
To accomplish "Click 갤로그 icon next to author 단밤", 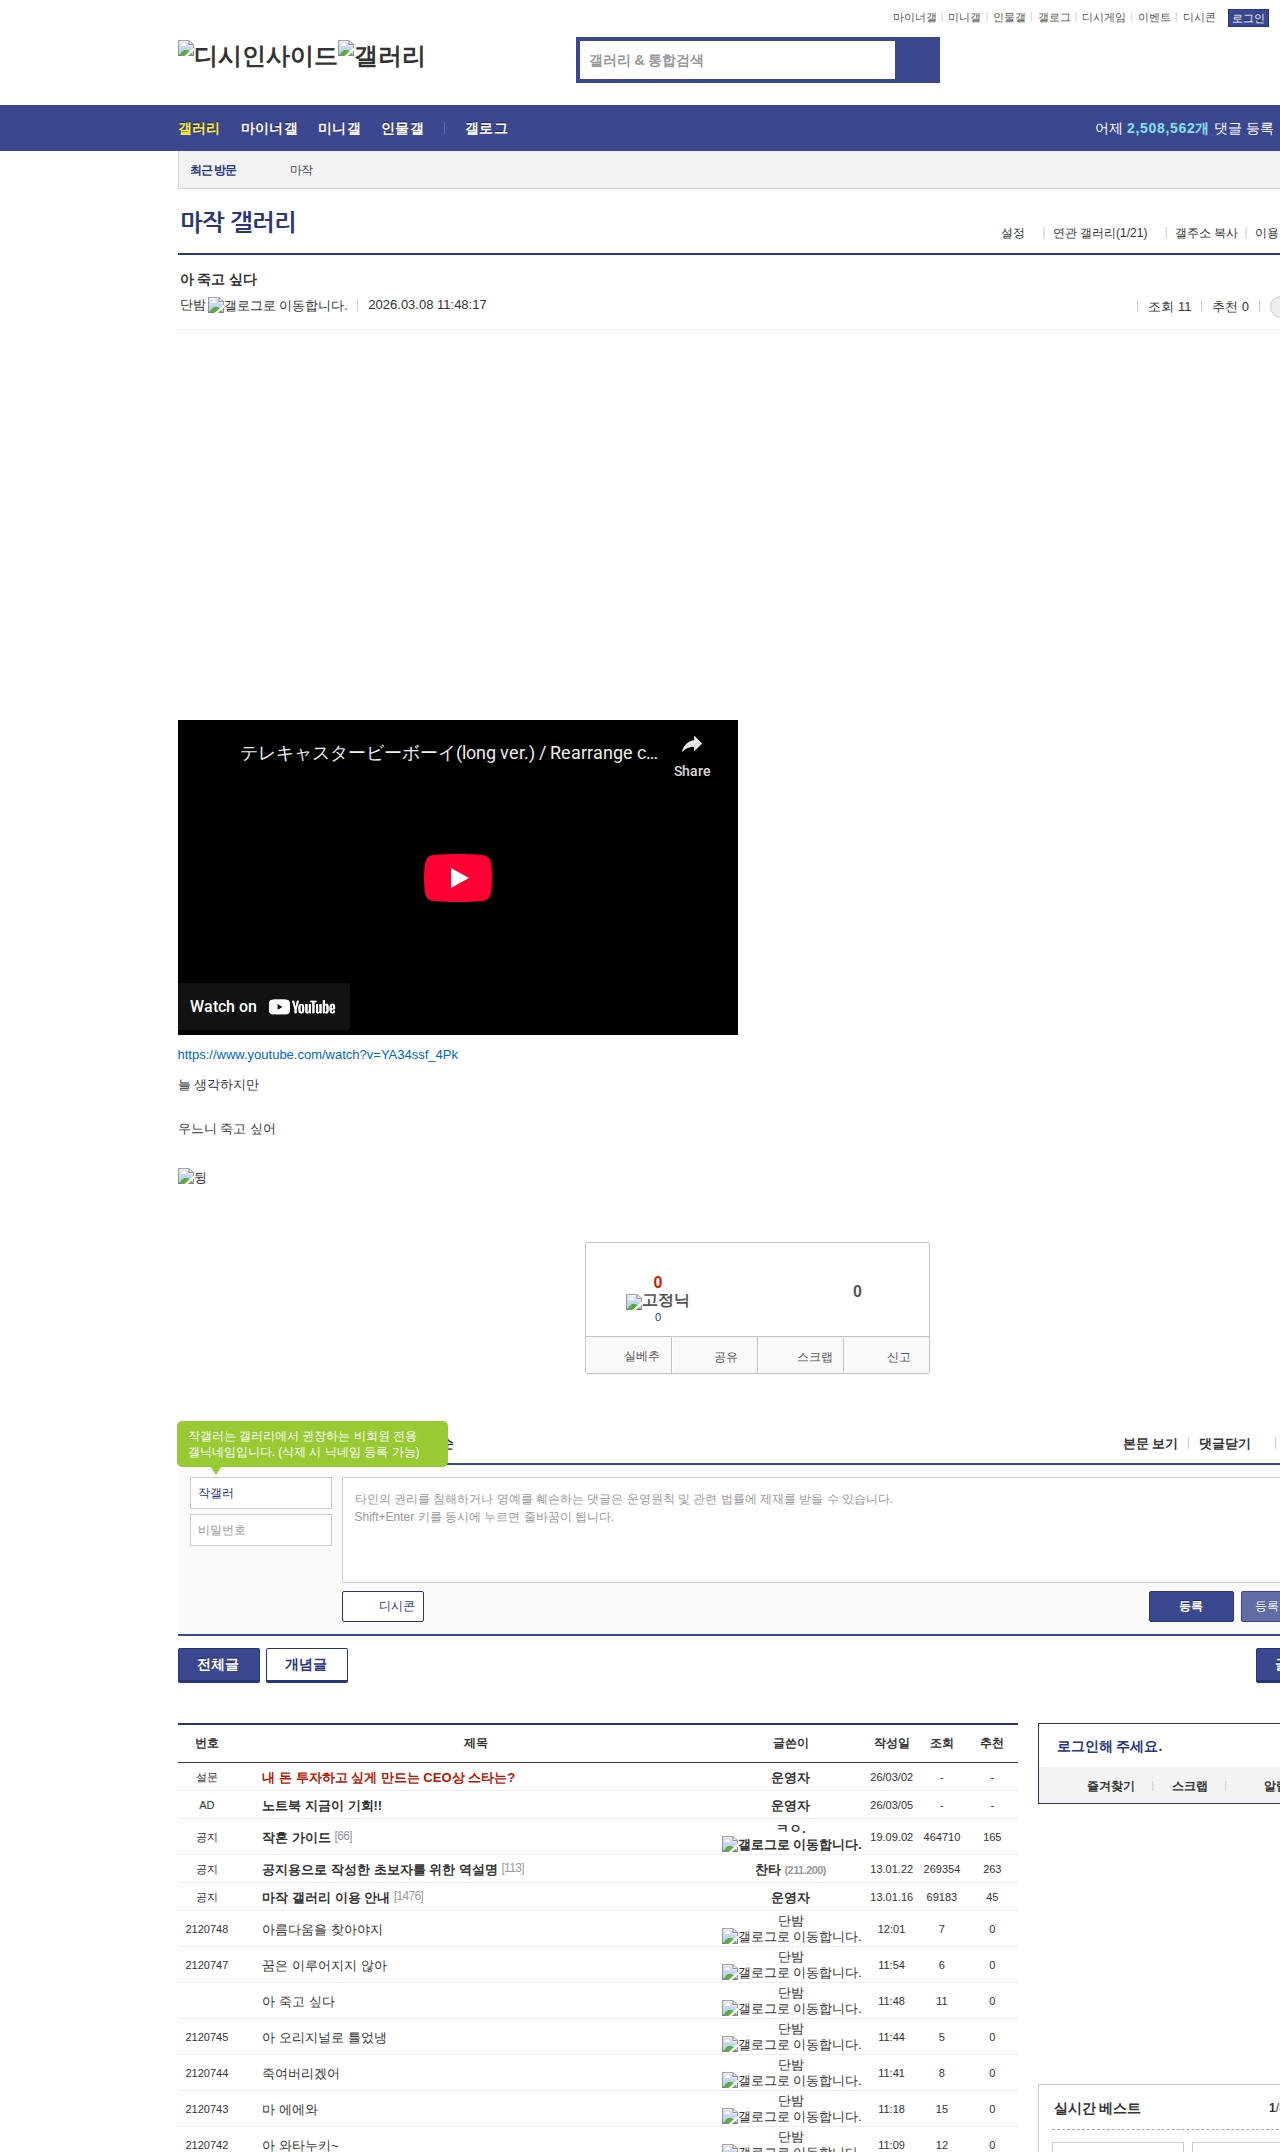I will pyautogui.click(x=277, y=306).
